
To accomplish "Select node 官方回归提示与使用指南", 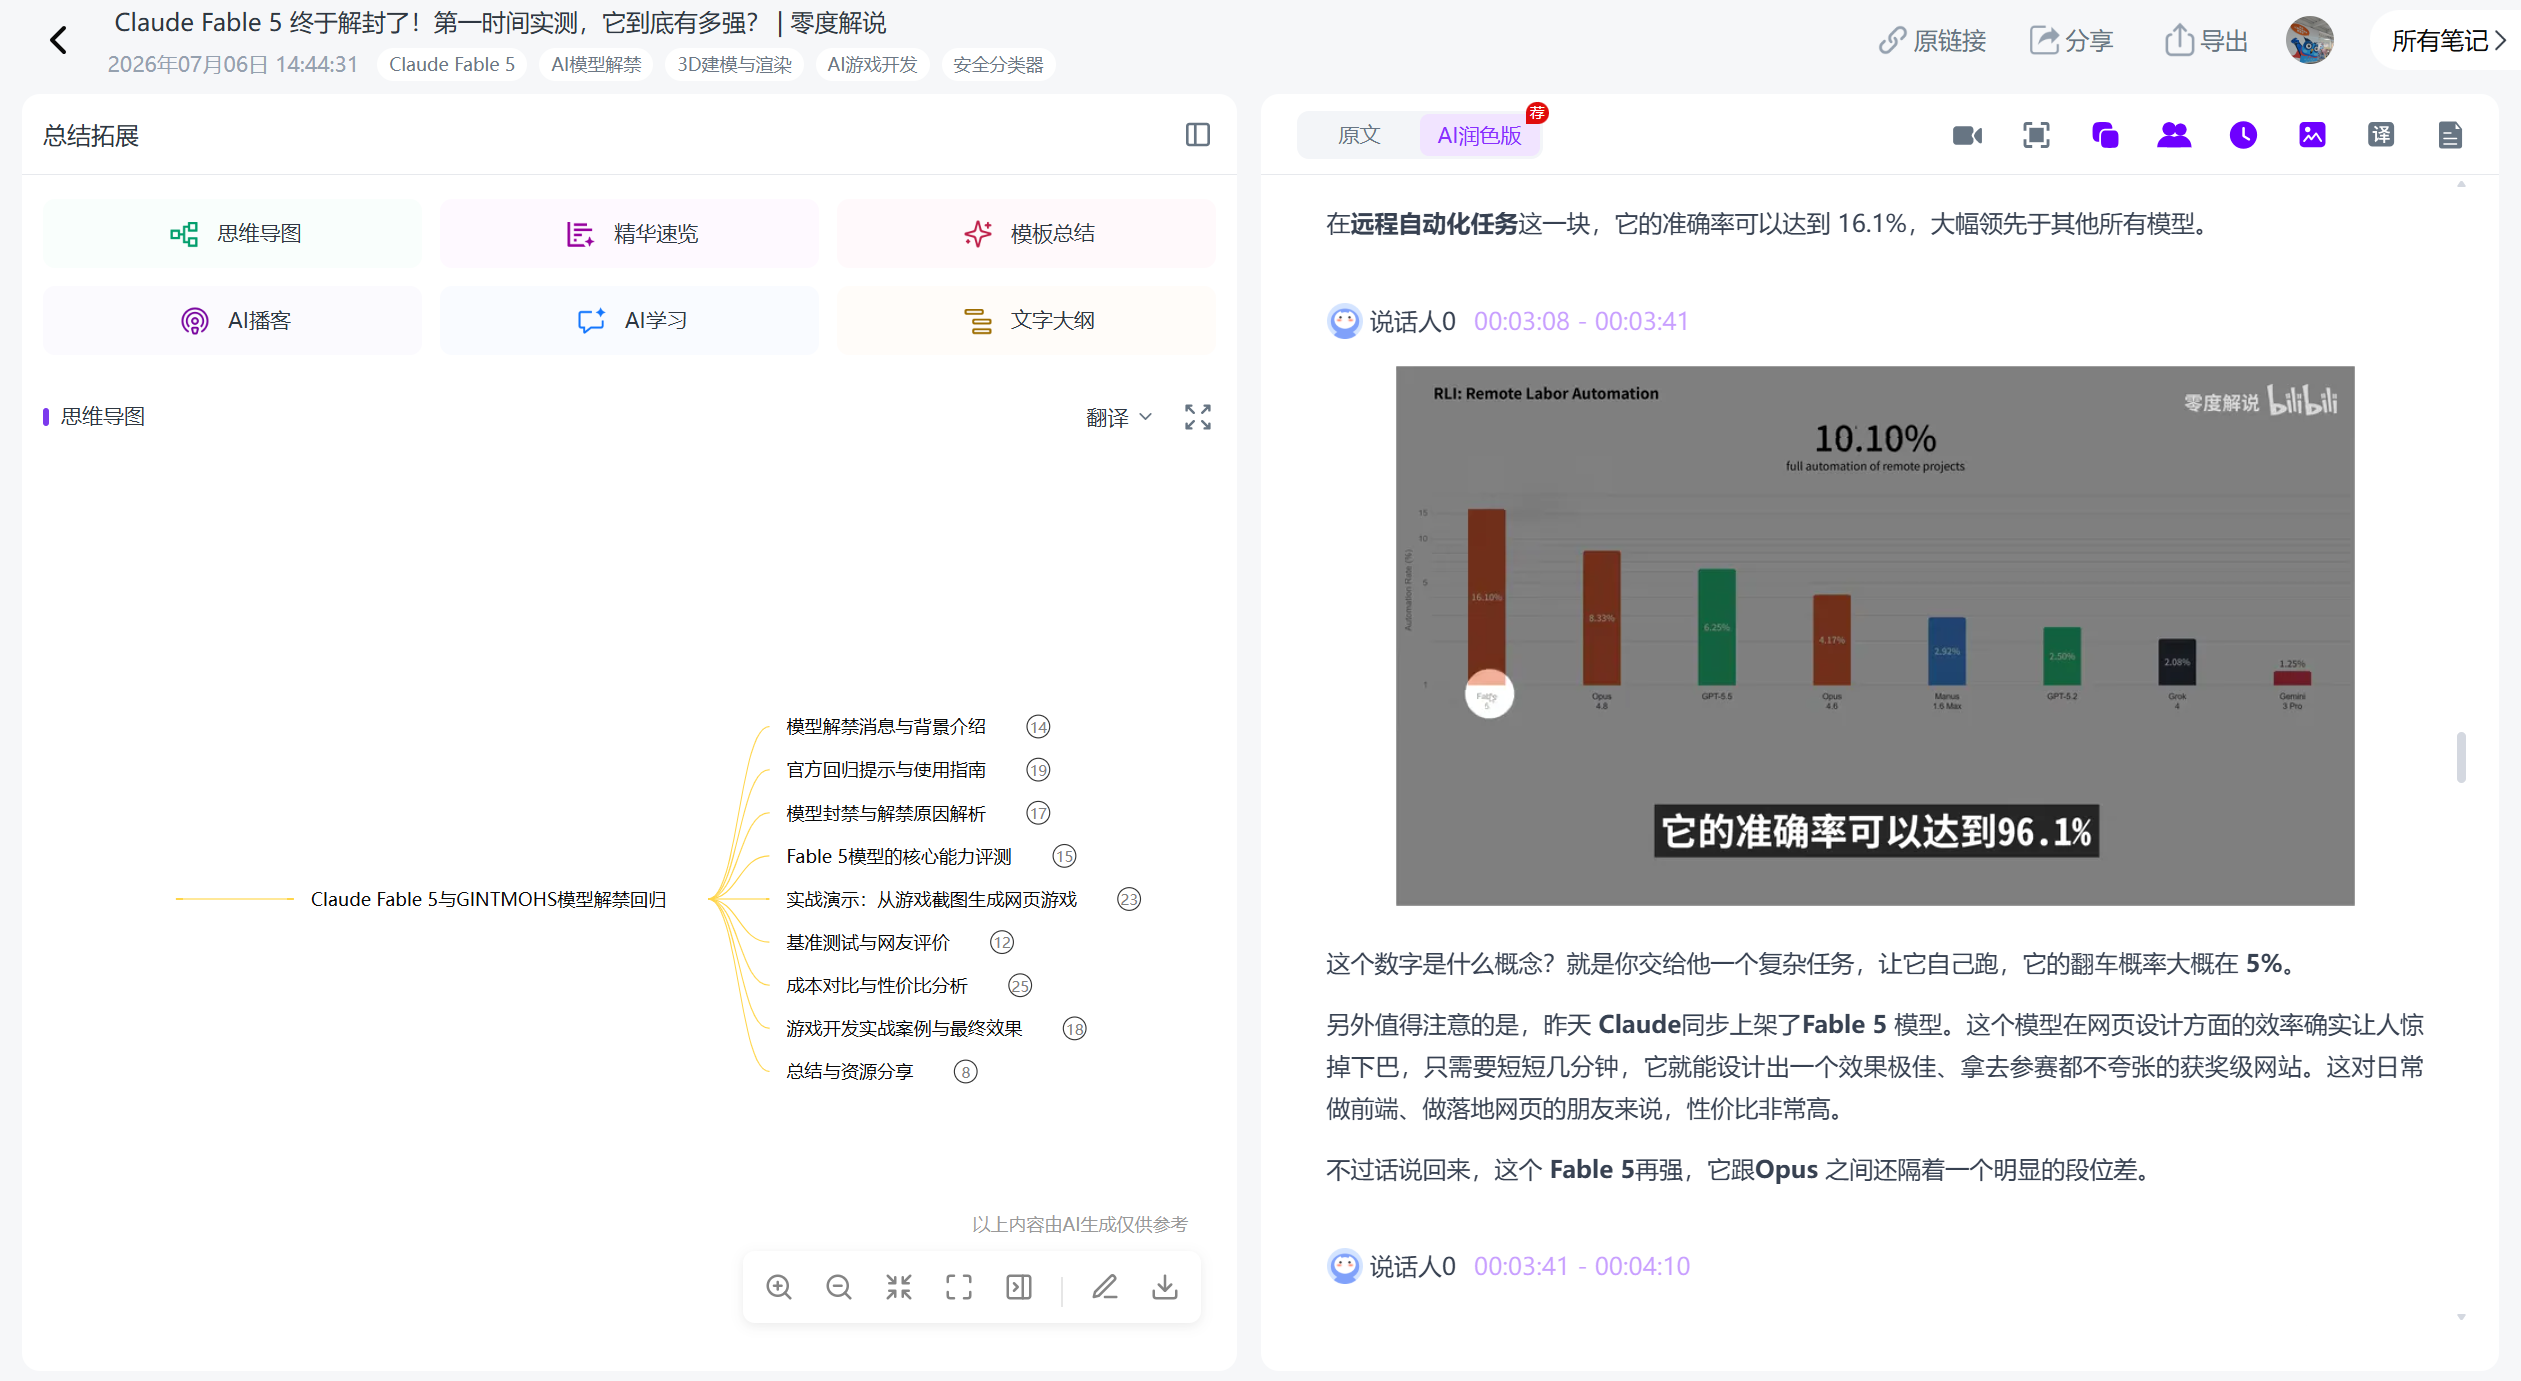I will (x=886, y=770).
